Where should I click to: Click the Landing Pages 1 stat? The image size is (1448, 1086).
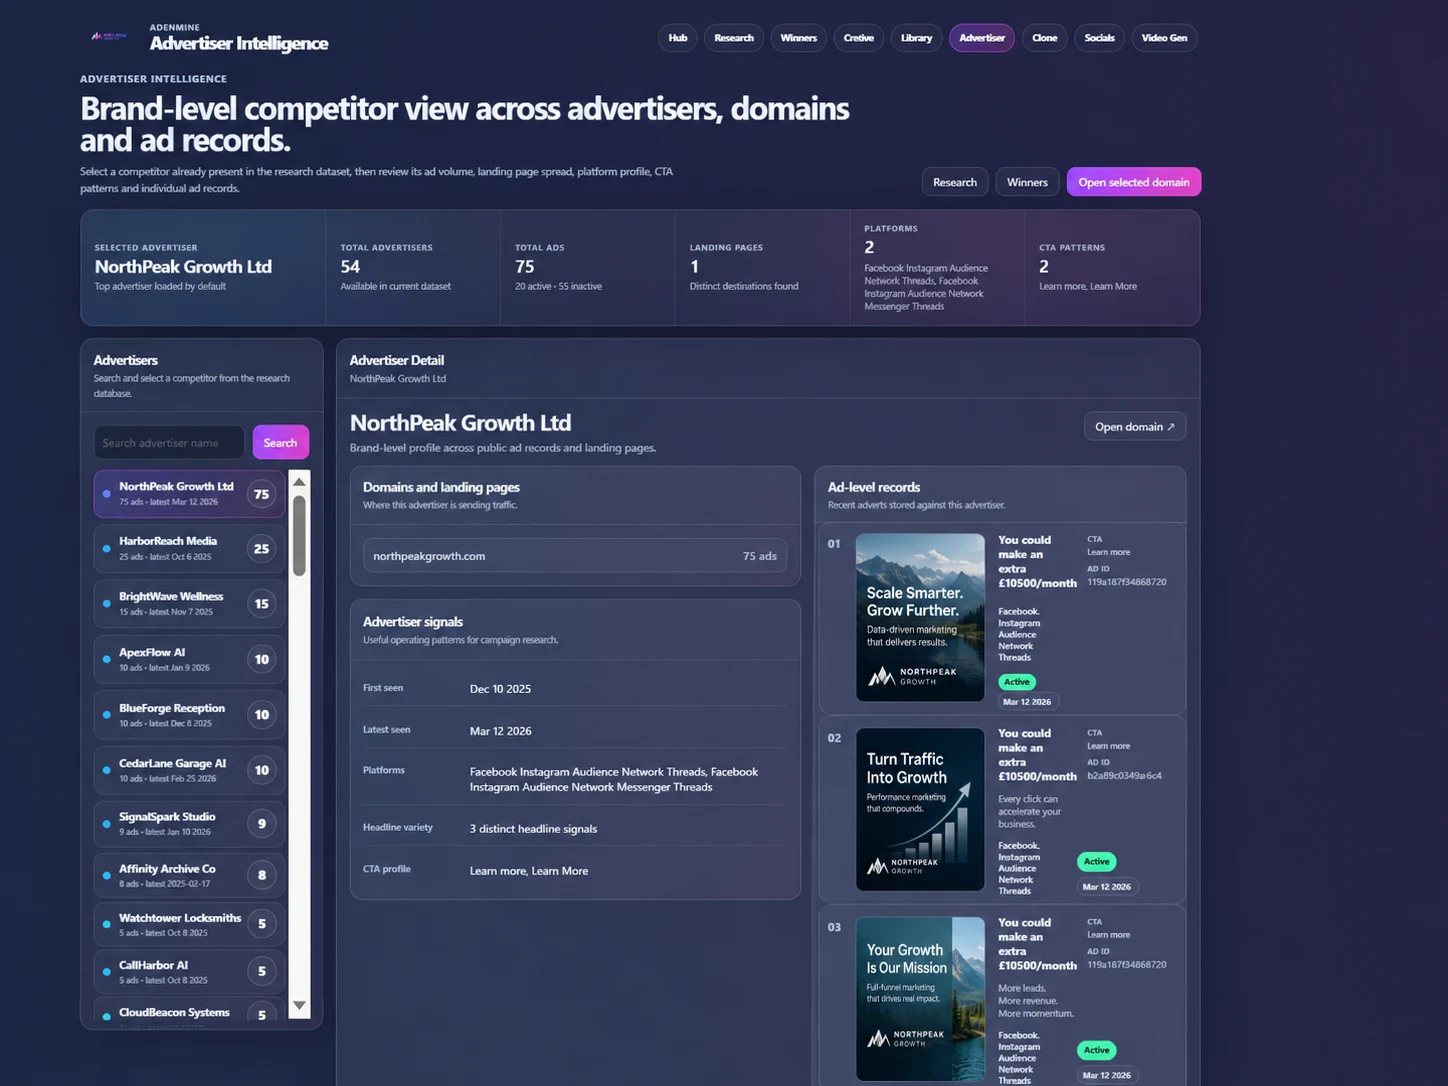tap(762, 268)
